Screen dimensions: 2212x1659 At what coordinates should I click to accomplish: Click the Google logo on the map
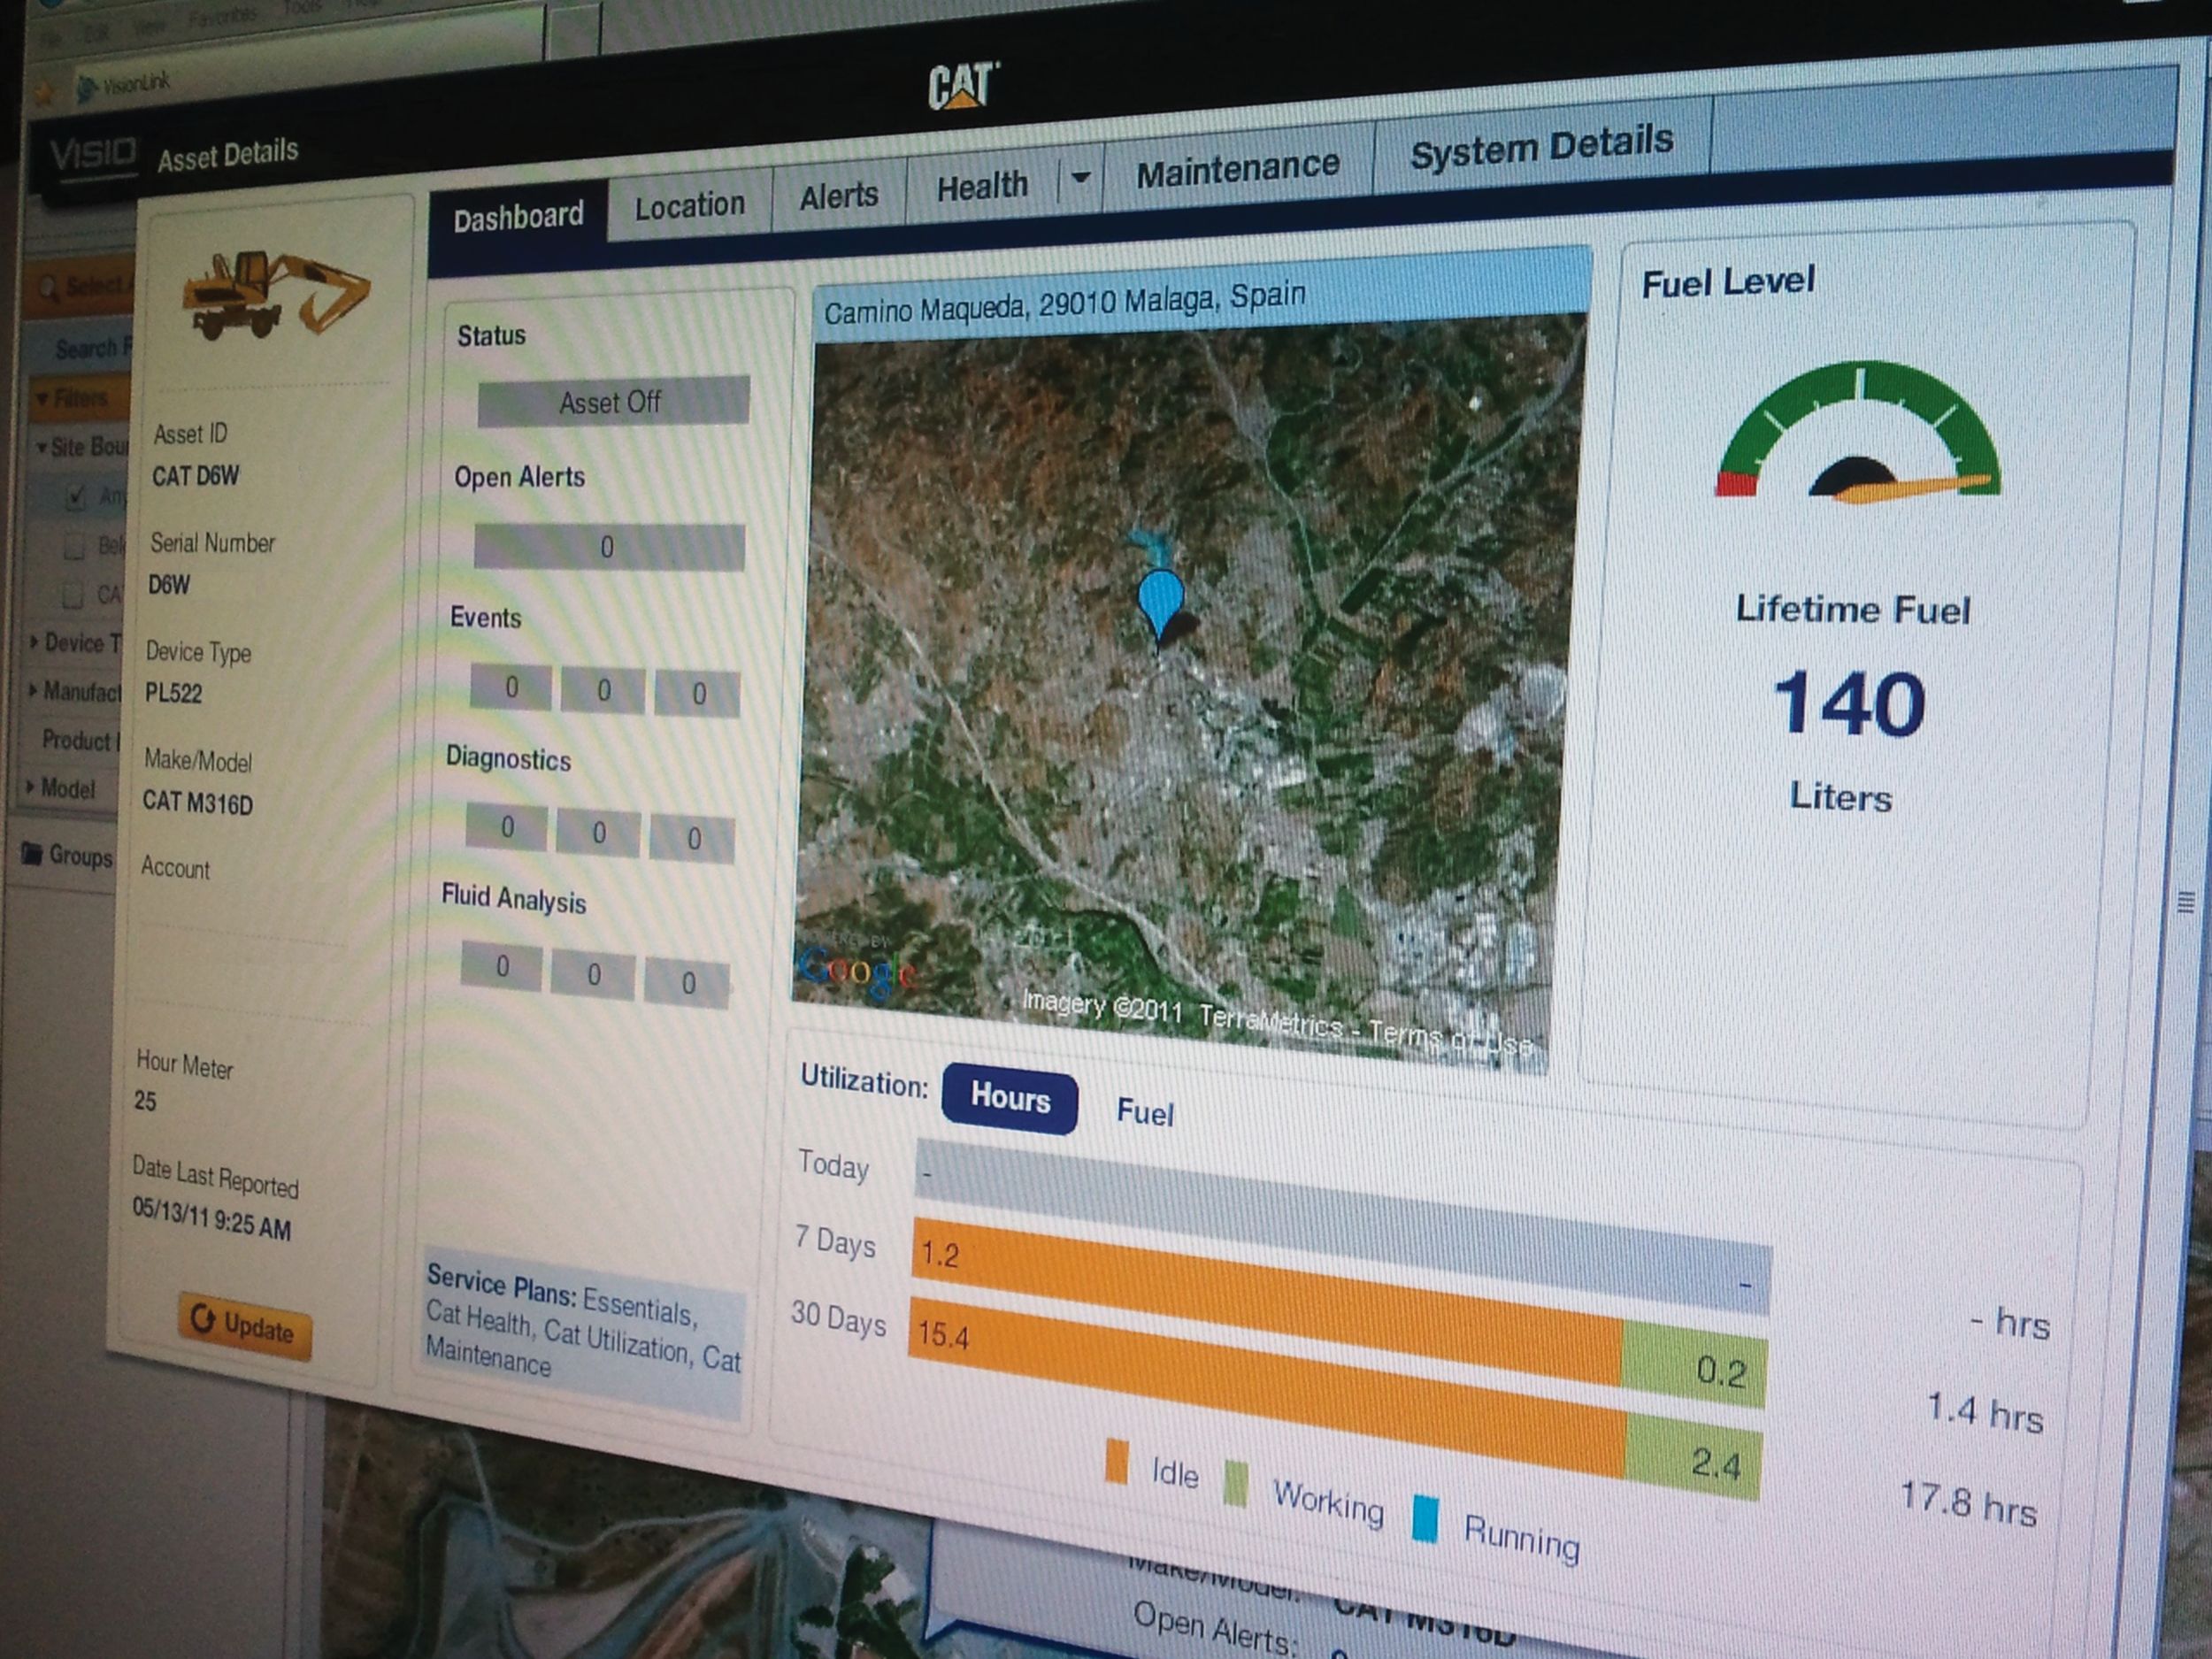pyautogui.click(x=856, y=970)
